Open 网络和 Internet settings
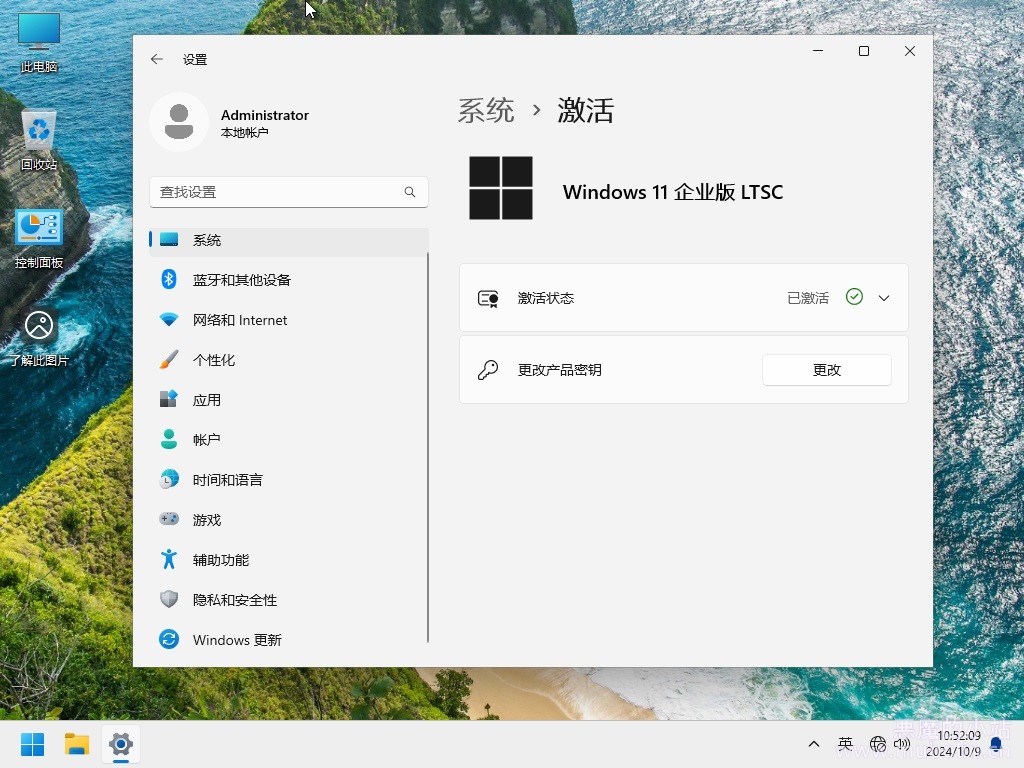 click(x=289, y=320)
